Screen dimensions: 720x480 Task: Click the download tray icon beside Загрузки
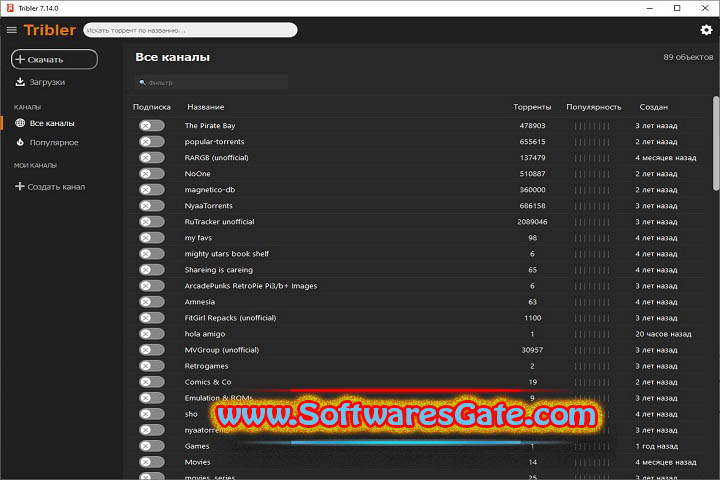point(20,82)
